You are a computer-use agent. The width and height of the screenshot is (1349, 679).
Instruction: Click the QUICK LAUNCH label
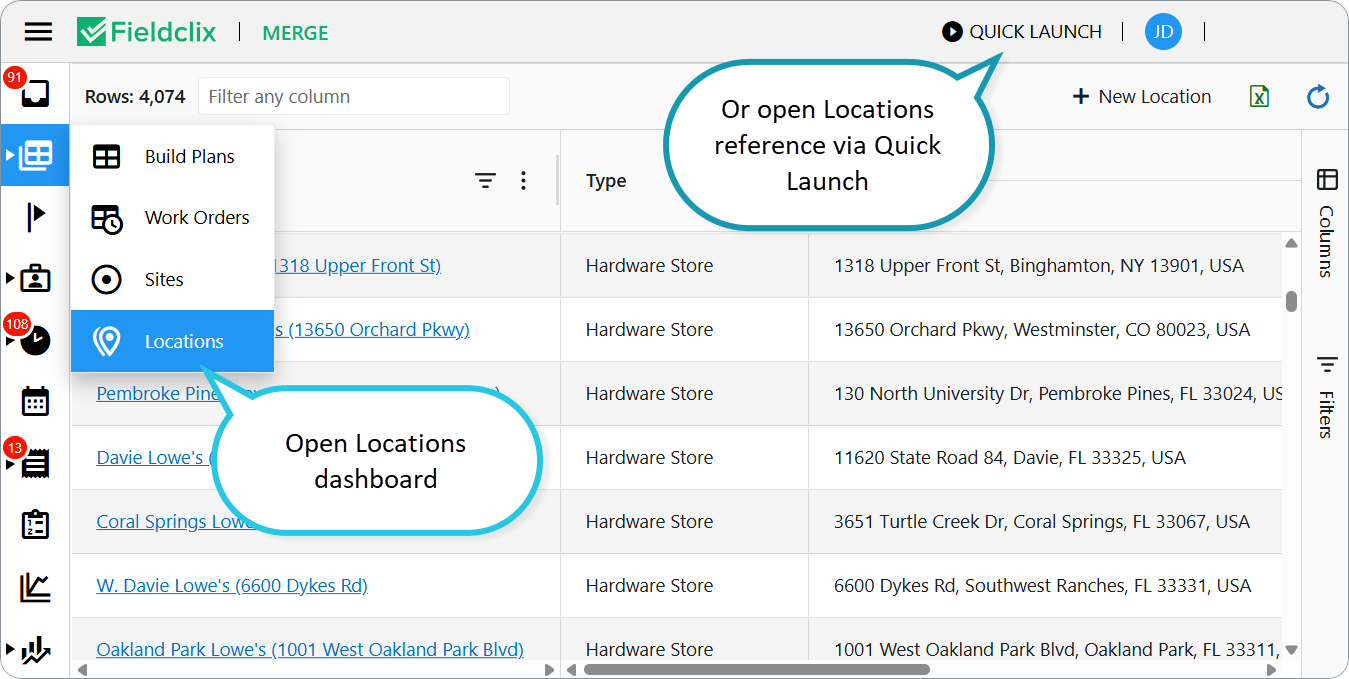point(1035,32)
